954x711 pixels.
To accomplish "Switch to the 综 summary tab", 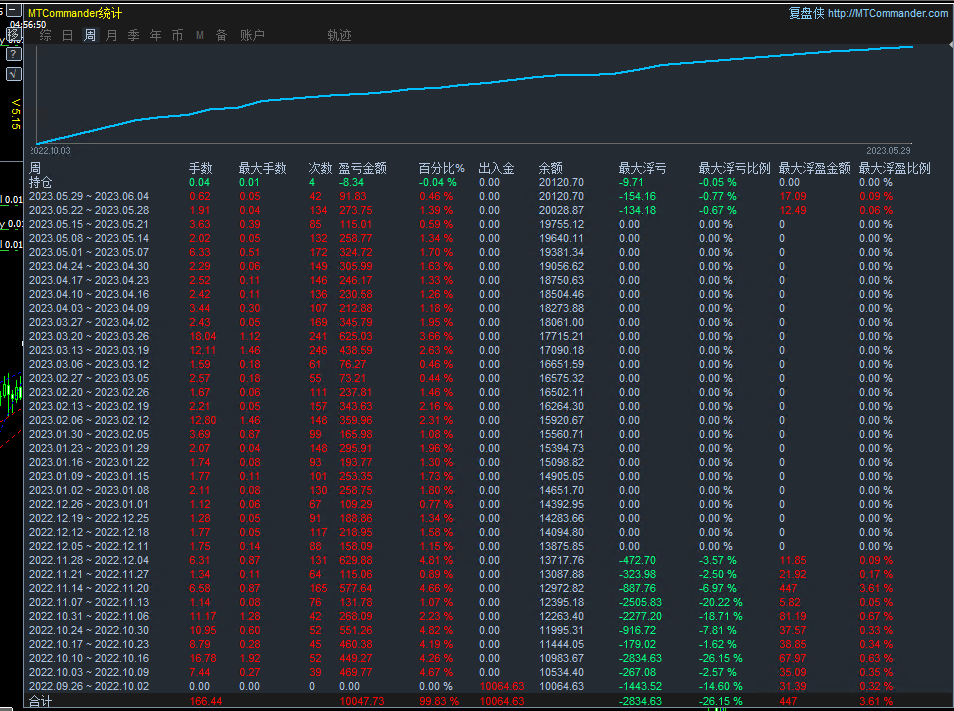I will [x=45, y=36].
